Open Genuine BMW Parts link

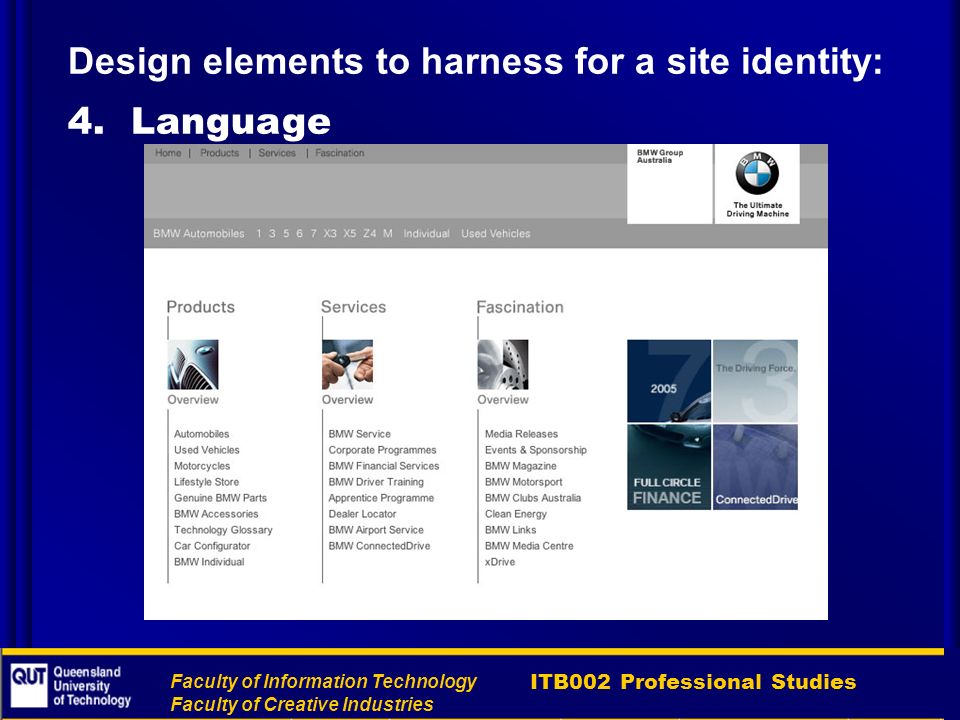220,498
